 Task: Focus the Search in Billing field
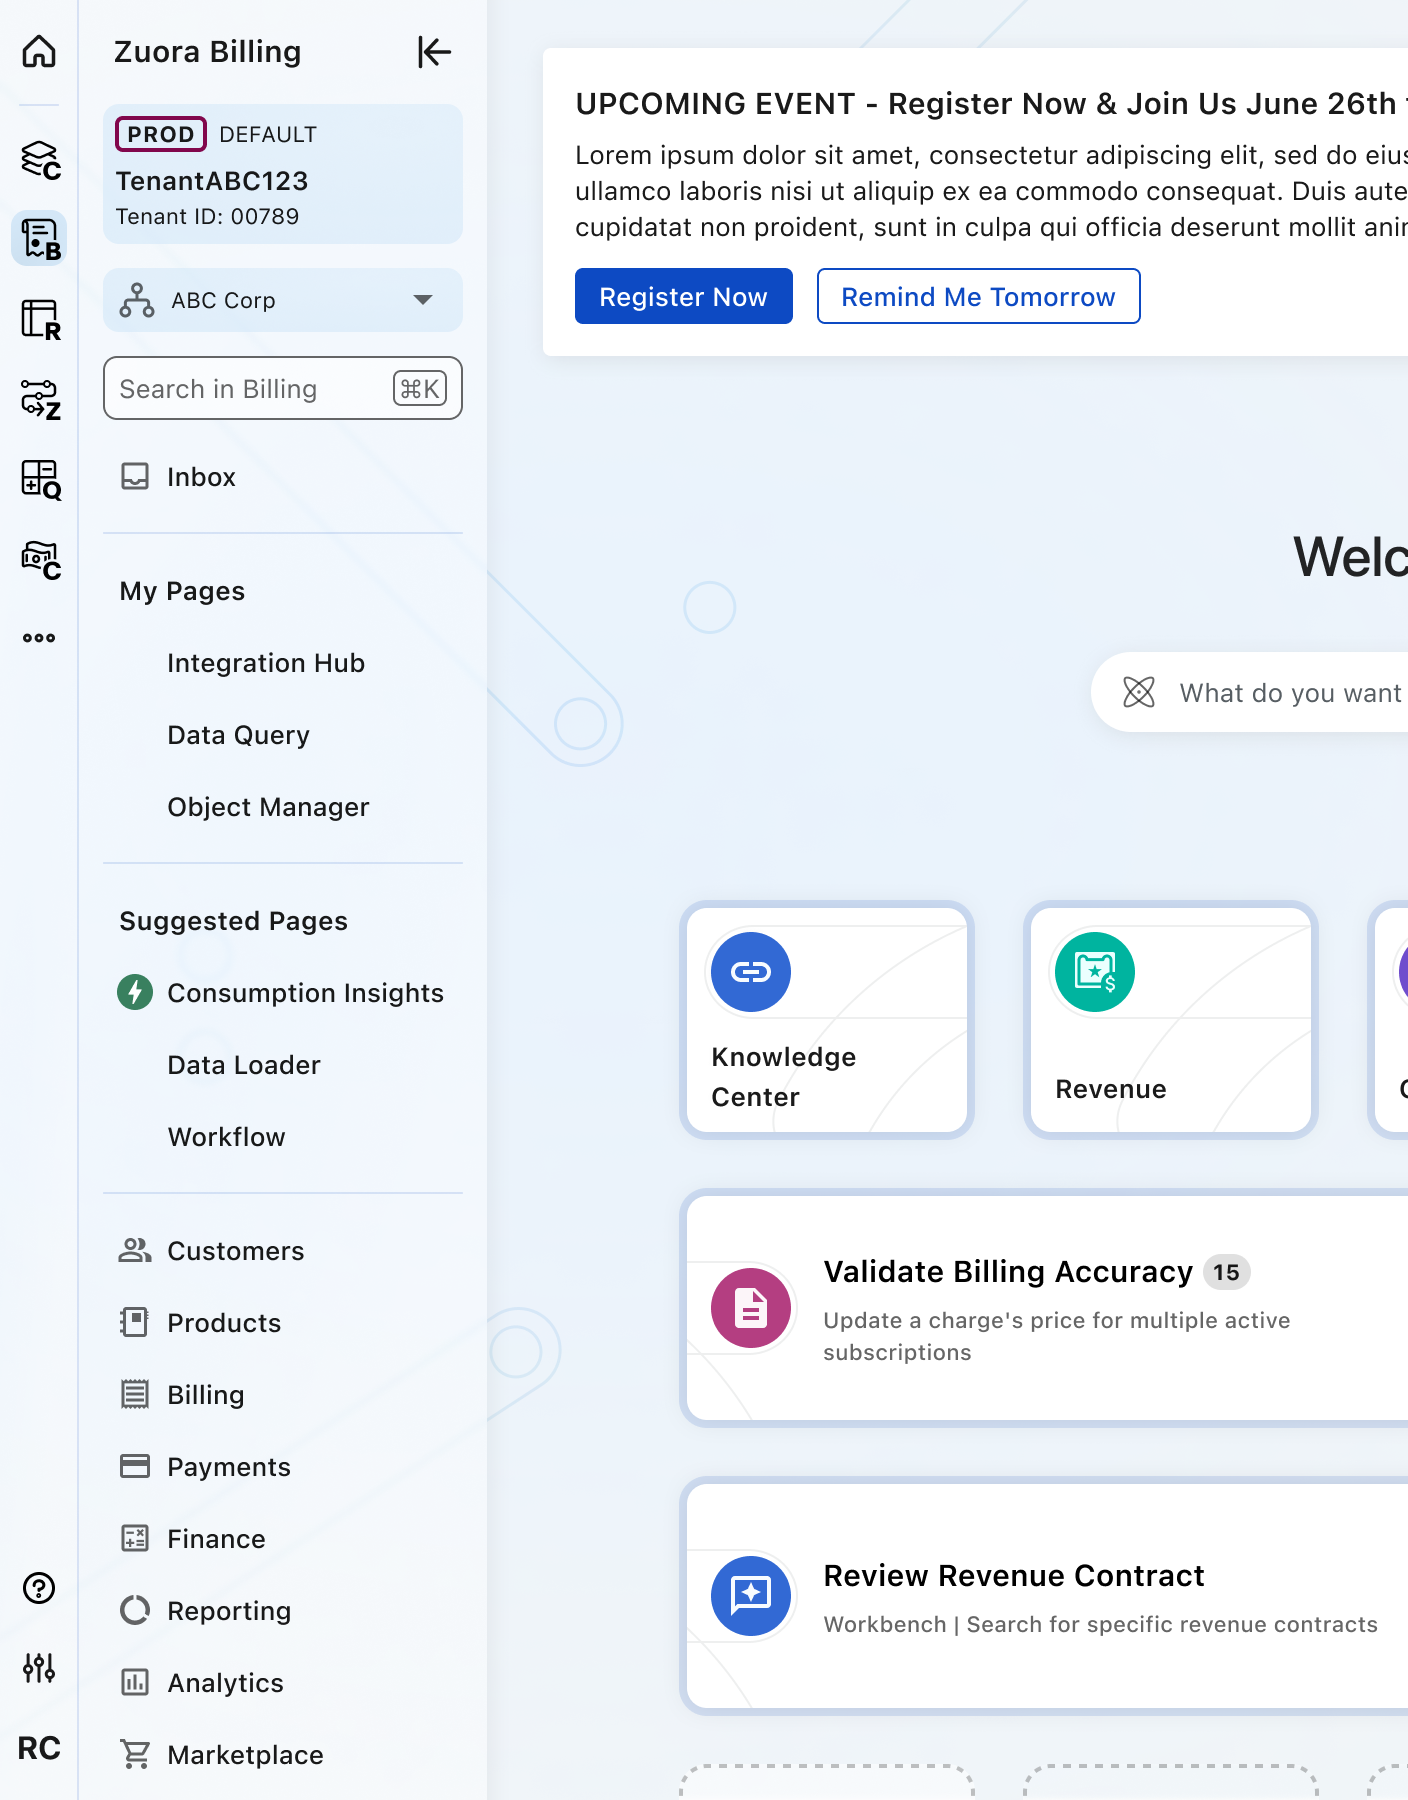click(x=250, y=389)
